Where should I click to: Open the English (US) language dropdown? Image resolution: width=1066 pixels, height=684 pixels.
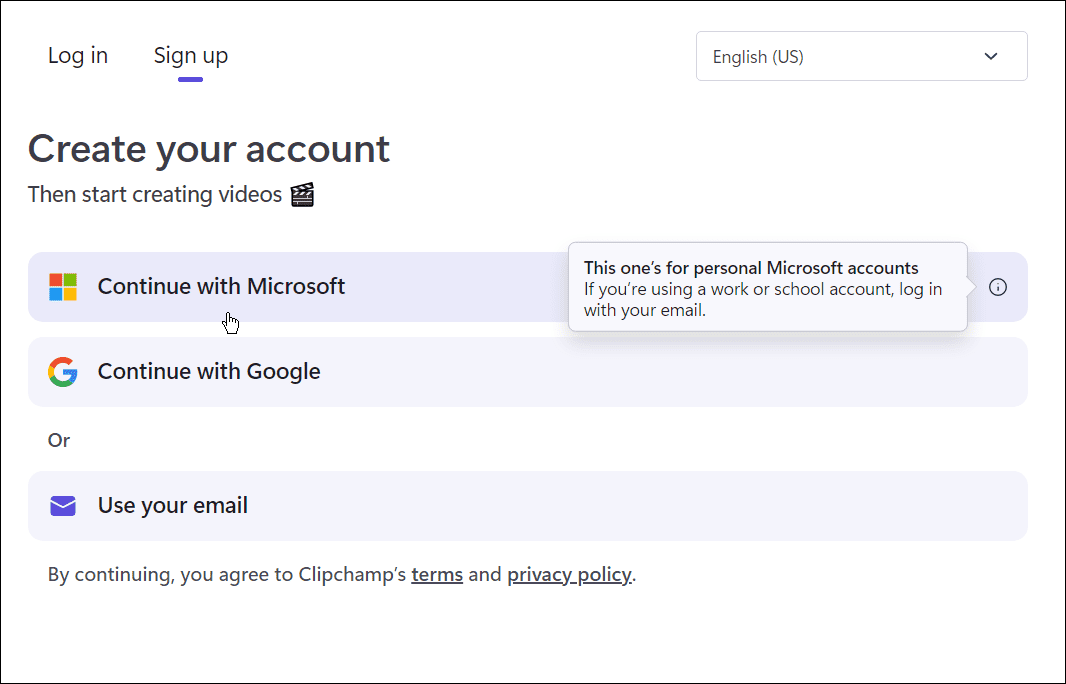[861, 56]
